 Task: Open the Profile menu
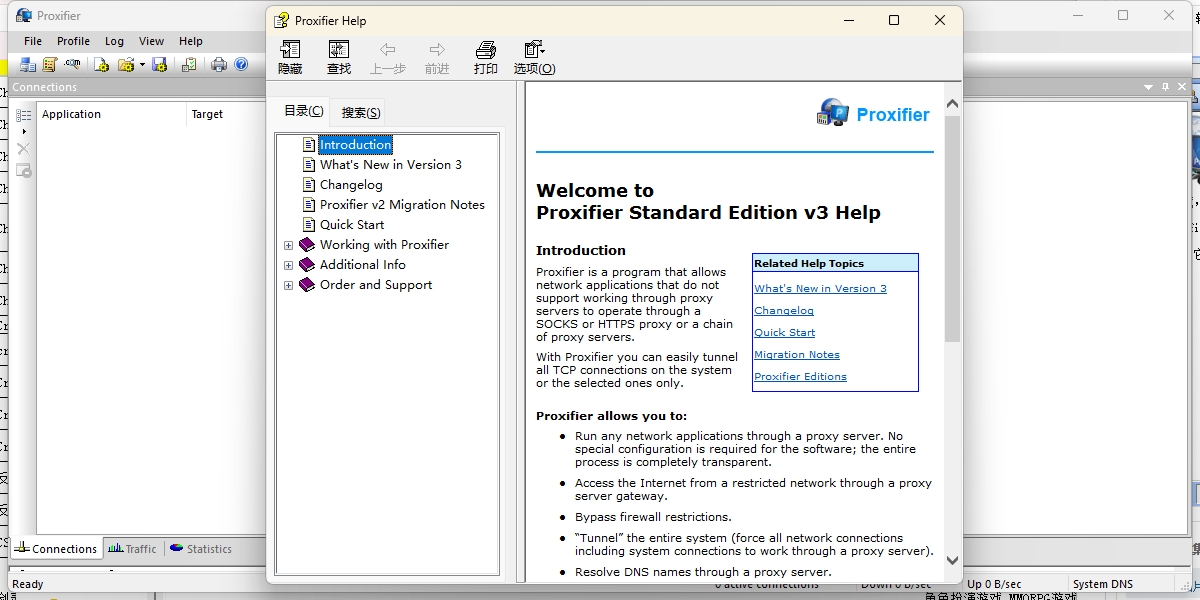coord(73,41)
